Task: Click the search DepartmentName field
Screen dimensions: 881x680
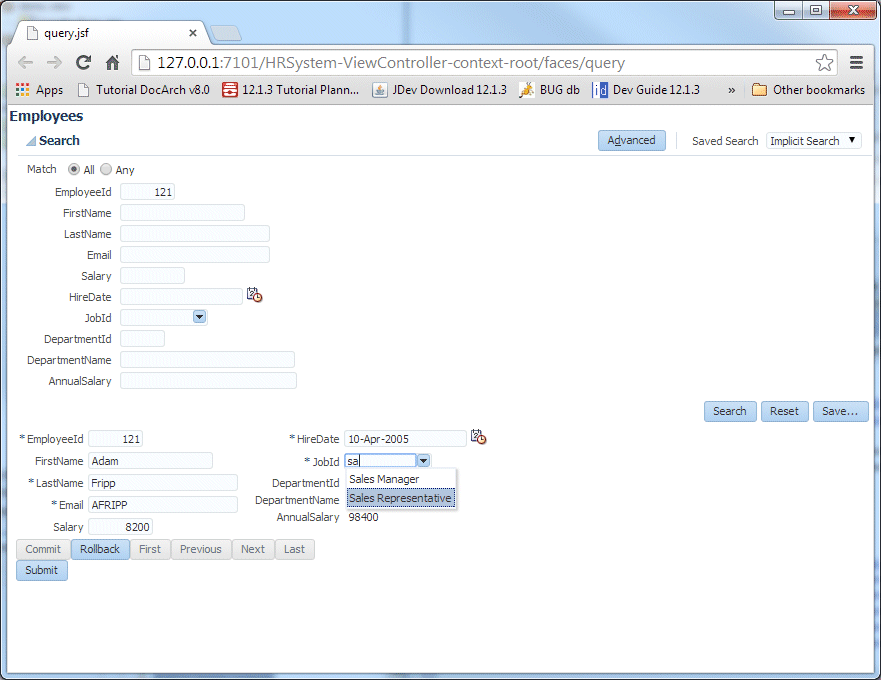Action: 207,360
